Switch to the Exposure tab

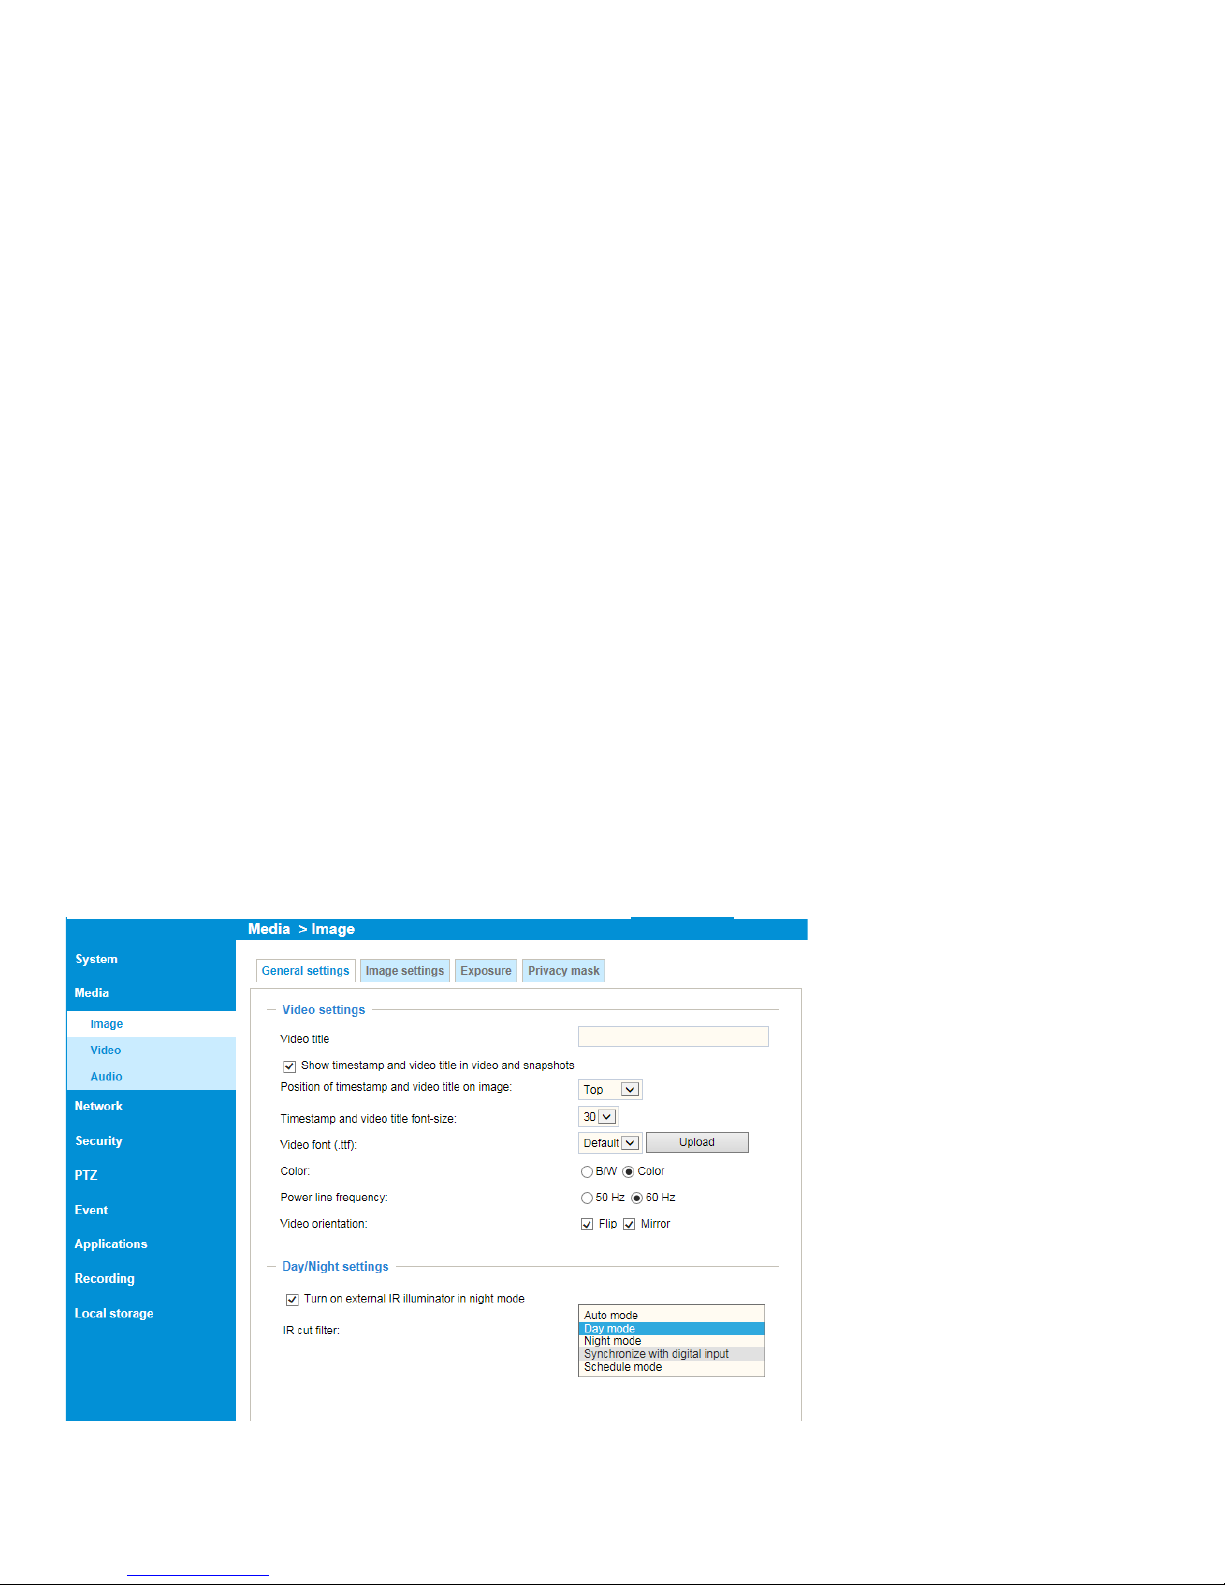[x=486, y=971]
